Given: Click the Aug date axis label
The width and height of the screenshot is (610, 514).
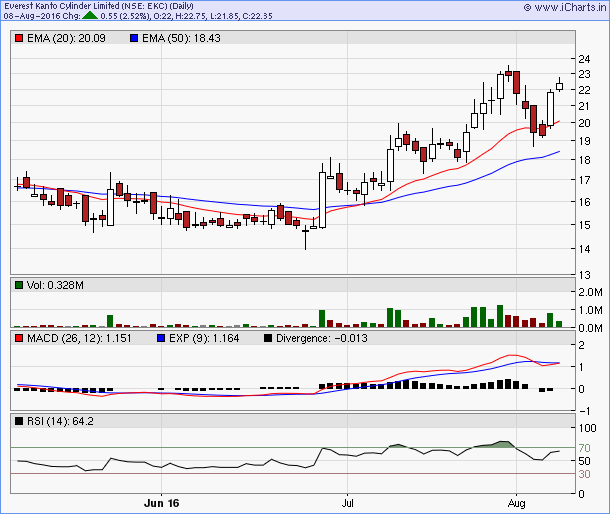Looking at the screenshot, I should tap(516, 503).
